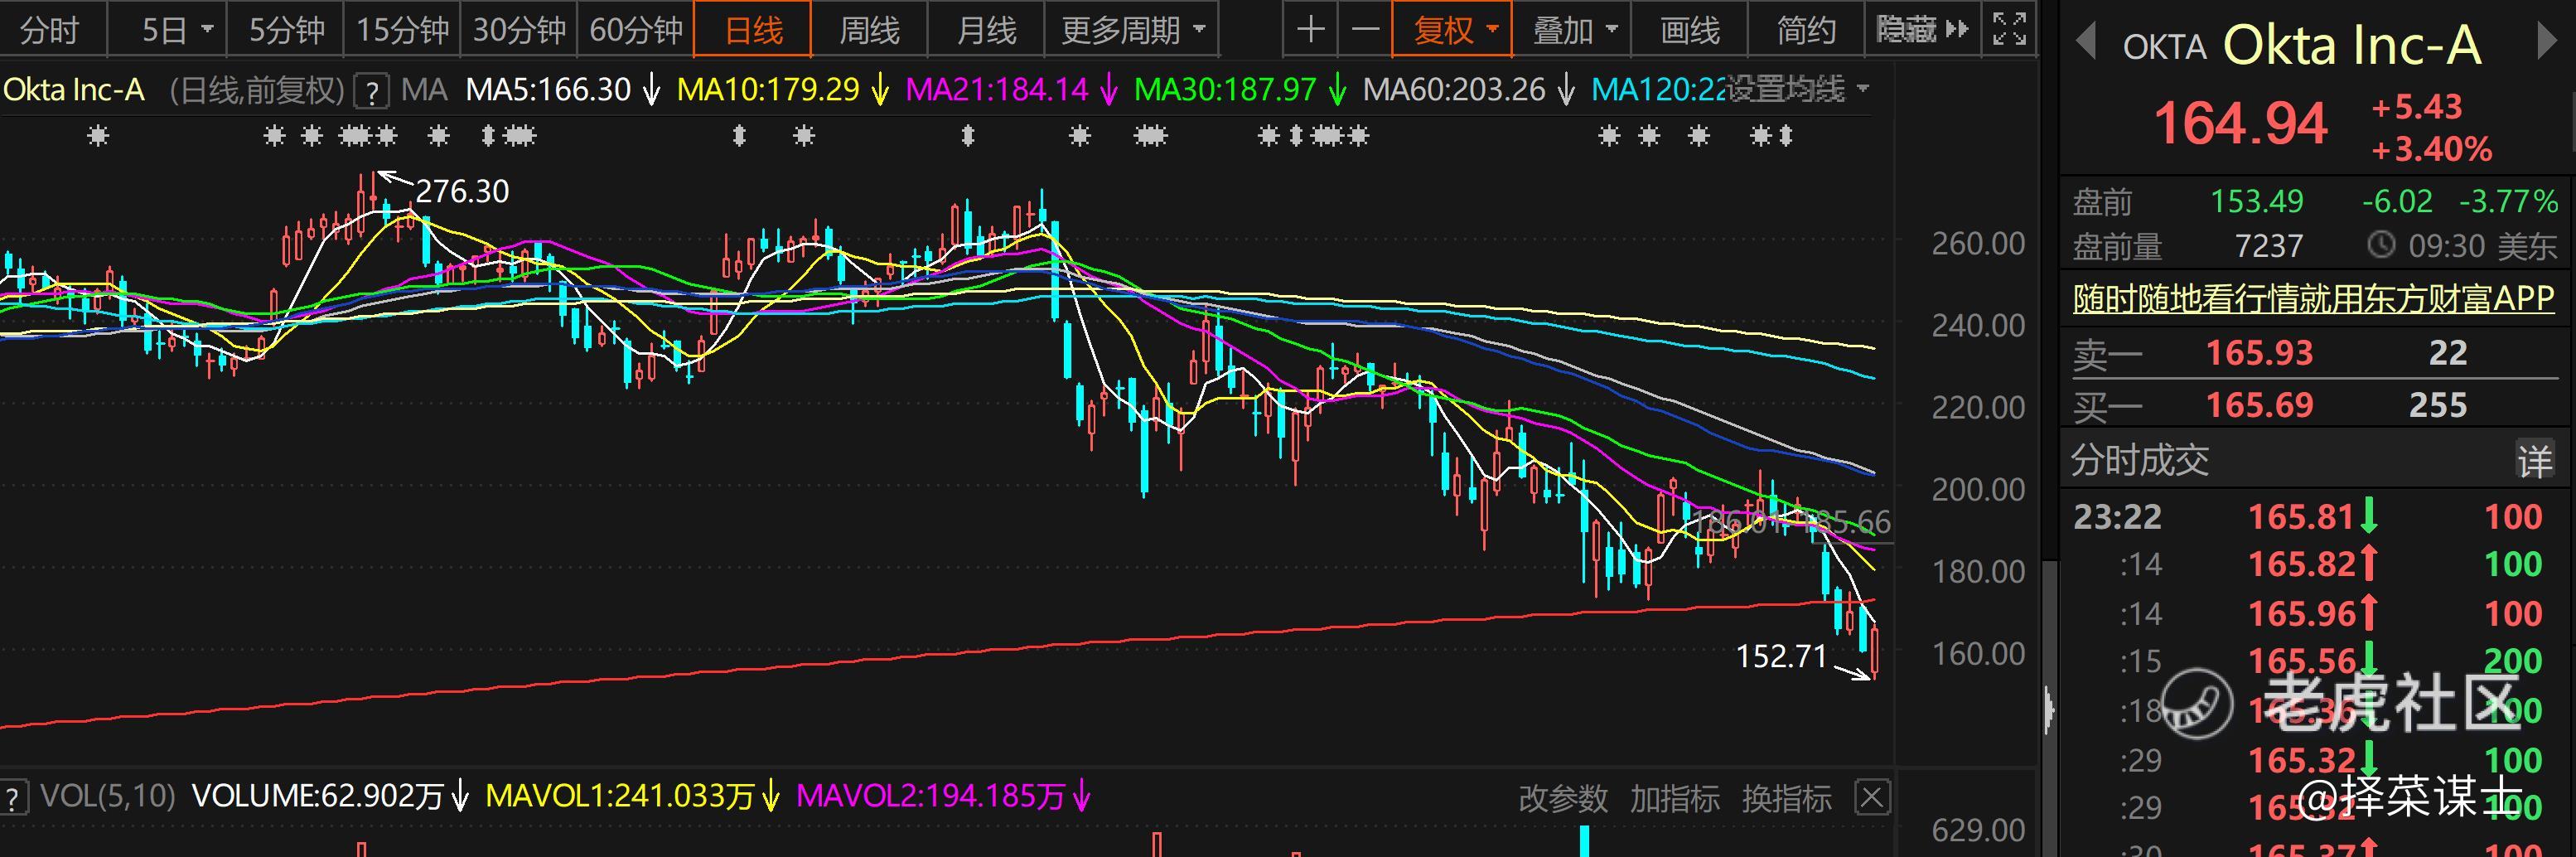Switch to 周线 weekly chart
Image resolution: width=2576 pixels, height=857 pixels.
click(869, 31)
